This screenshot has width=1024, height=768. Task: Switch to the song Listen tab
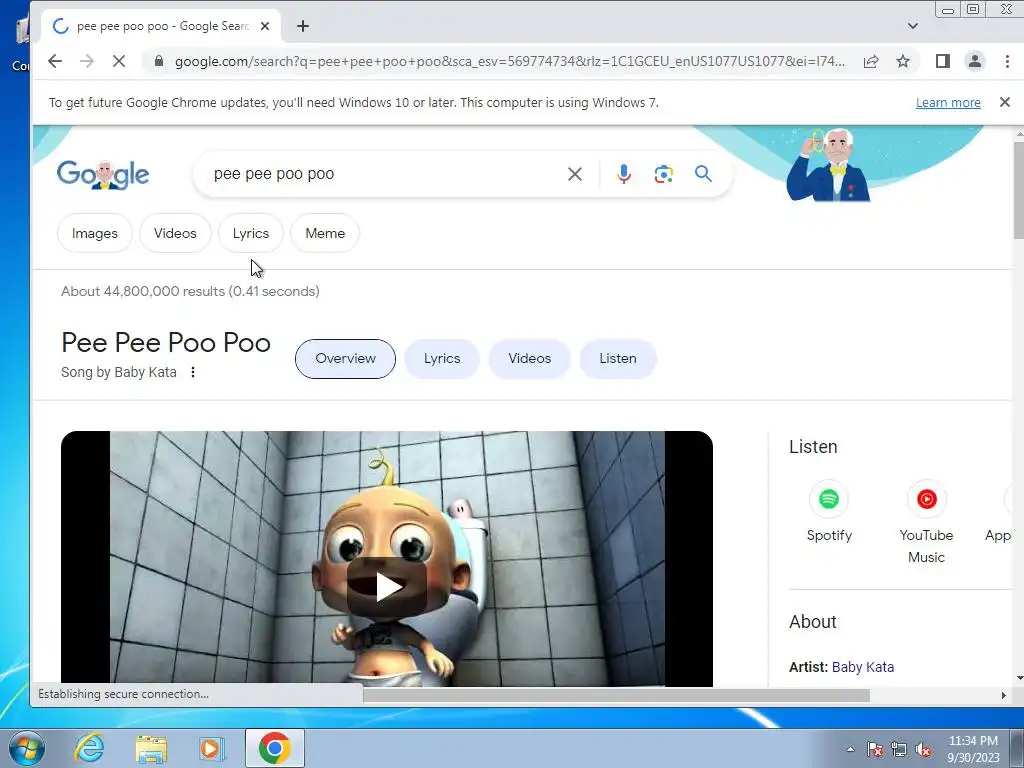(618, 359)
